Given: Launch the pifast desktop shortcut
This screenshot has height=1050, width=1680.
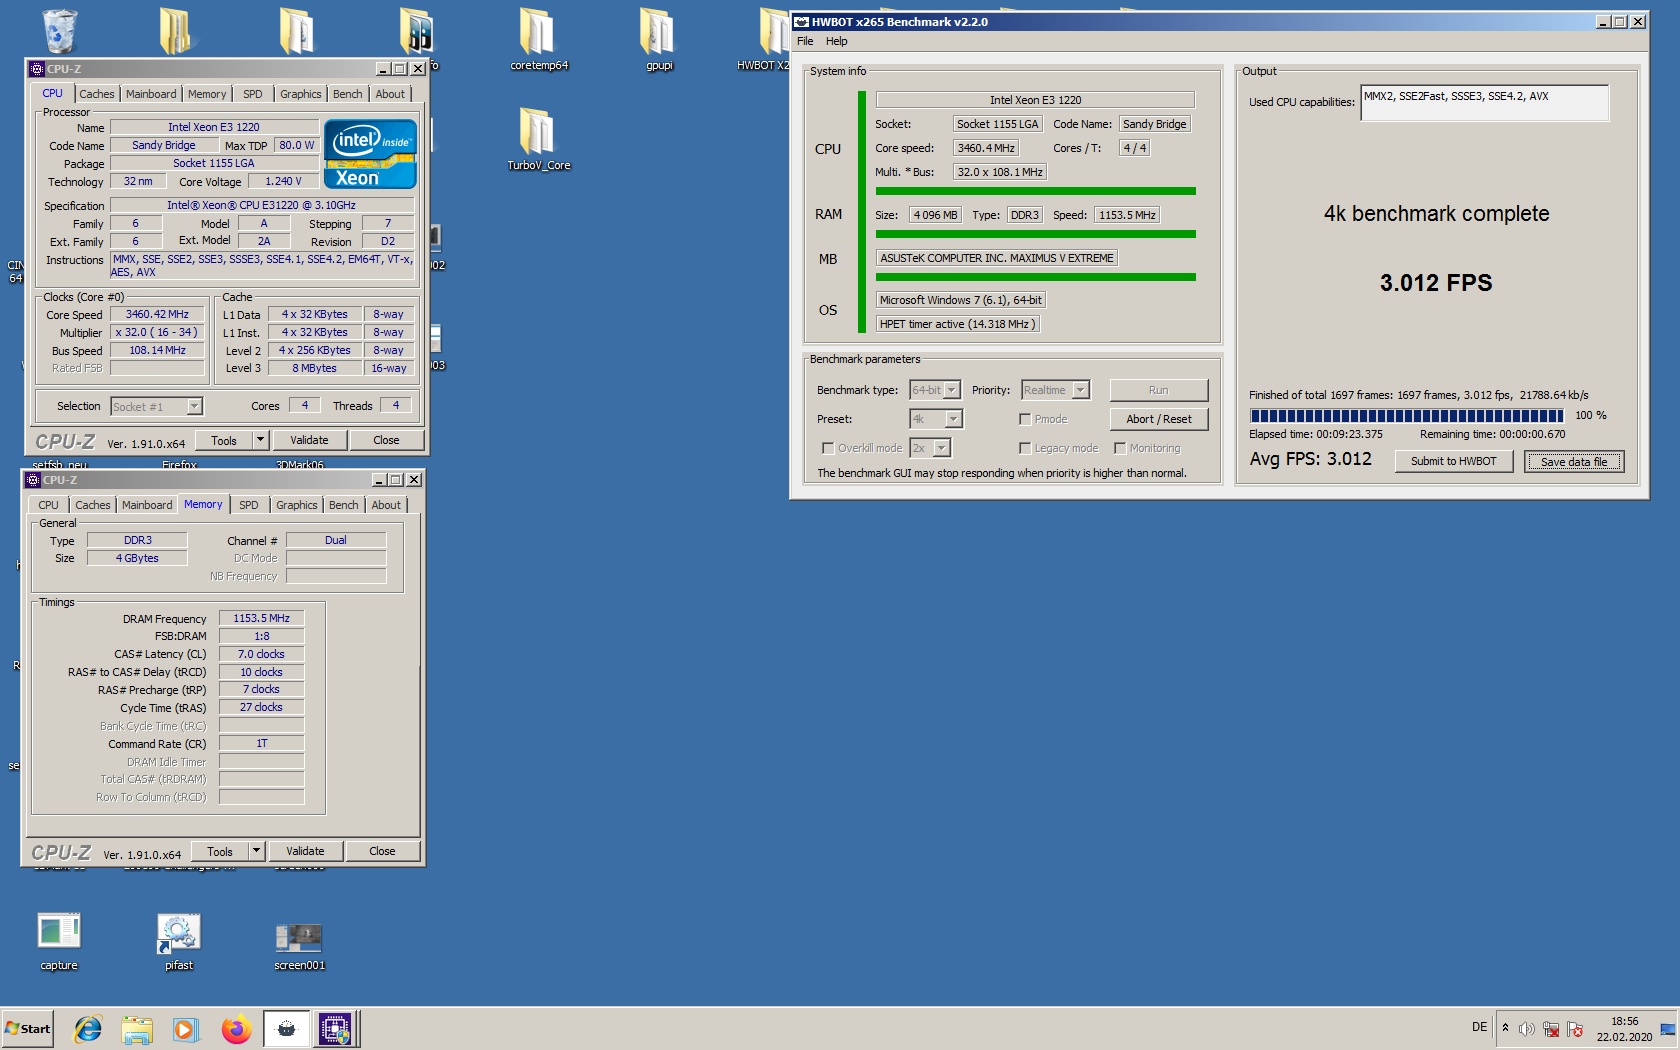Looking at the screenshot, I should pos(179,941).
